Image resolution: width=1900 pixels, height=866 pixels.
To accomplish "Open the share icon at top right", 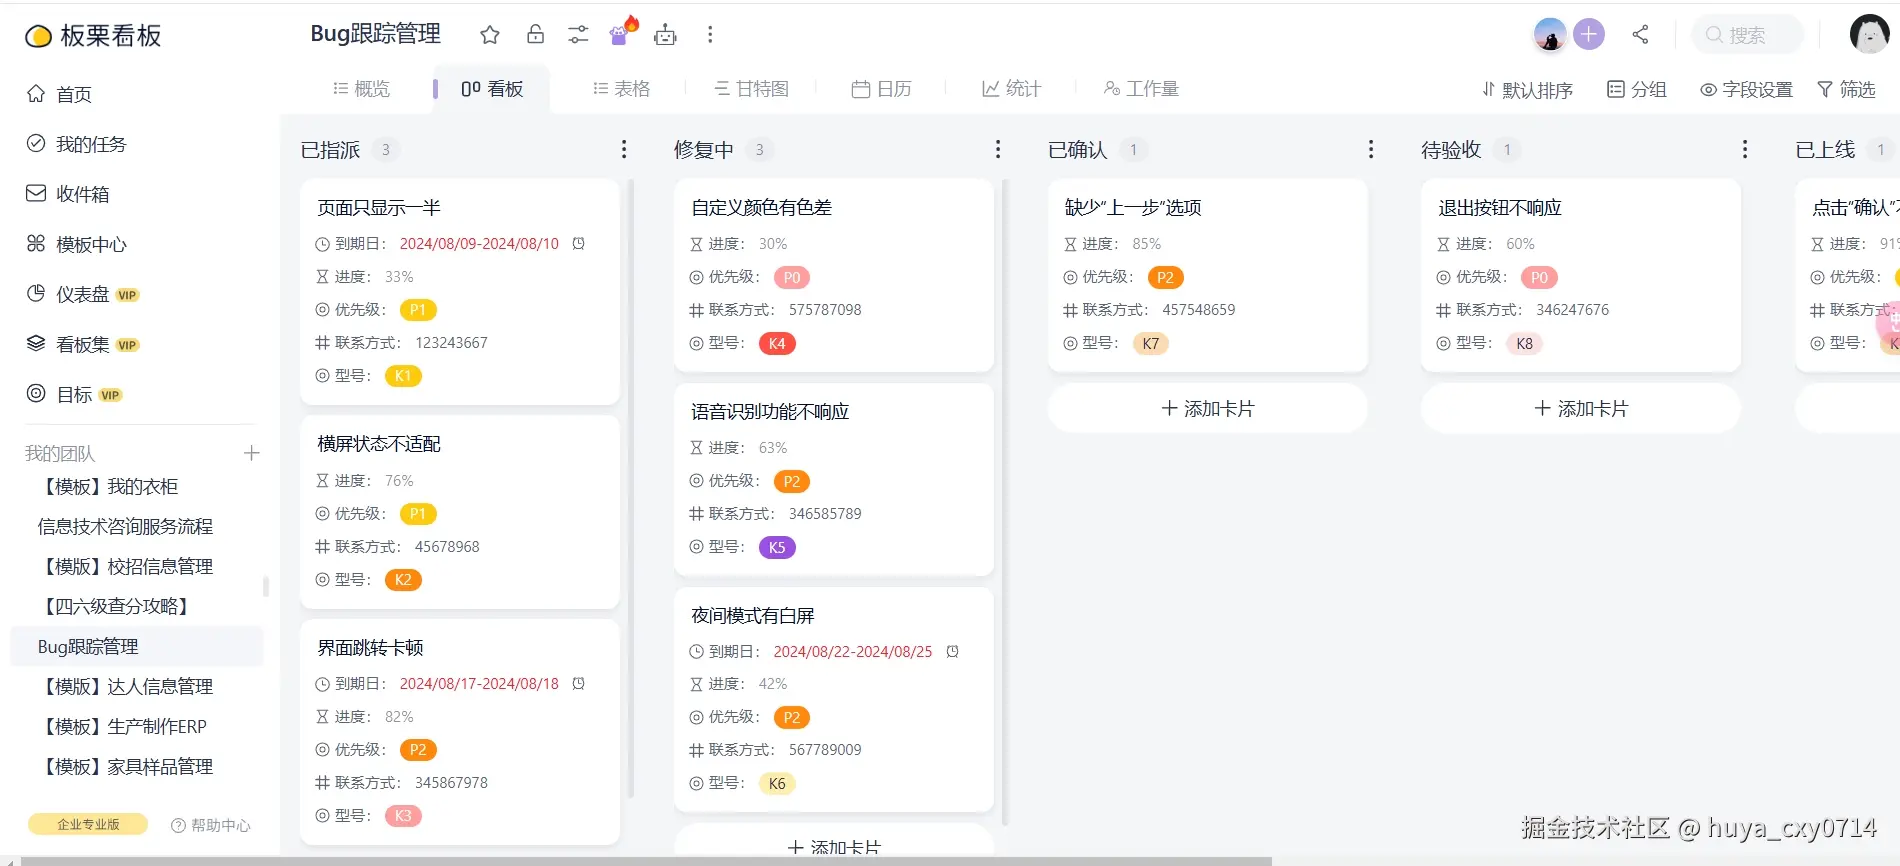I will point(1640,34).
